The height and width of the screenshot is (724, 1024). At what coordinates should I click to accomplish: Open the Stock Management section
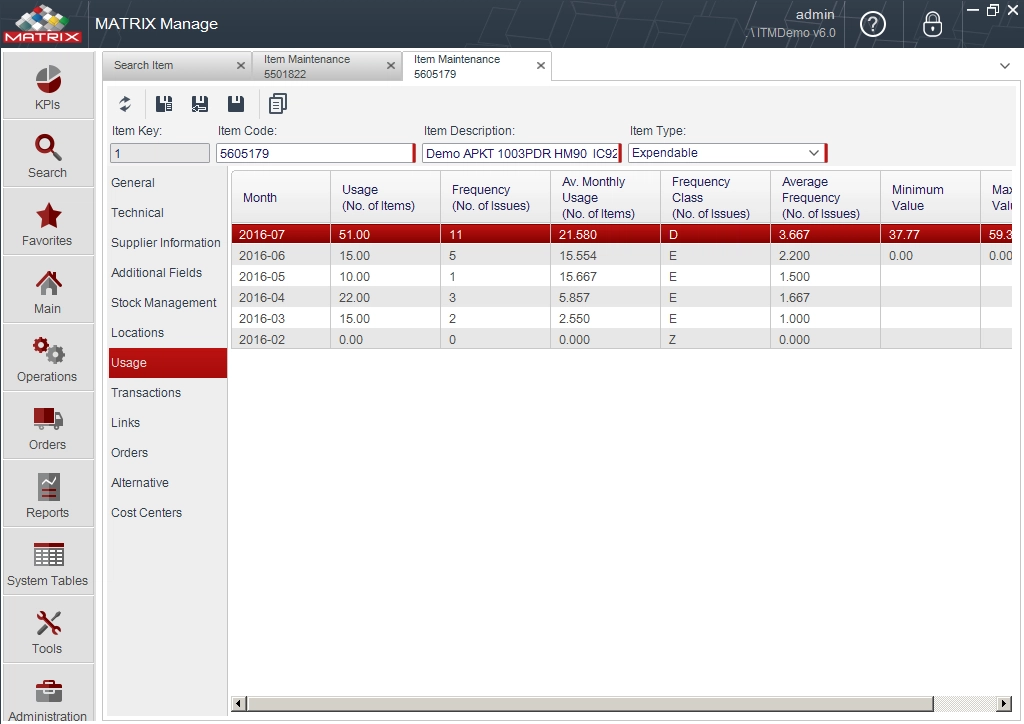(163, 303)
